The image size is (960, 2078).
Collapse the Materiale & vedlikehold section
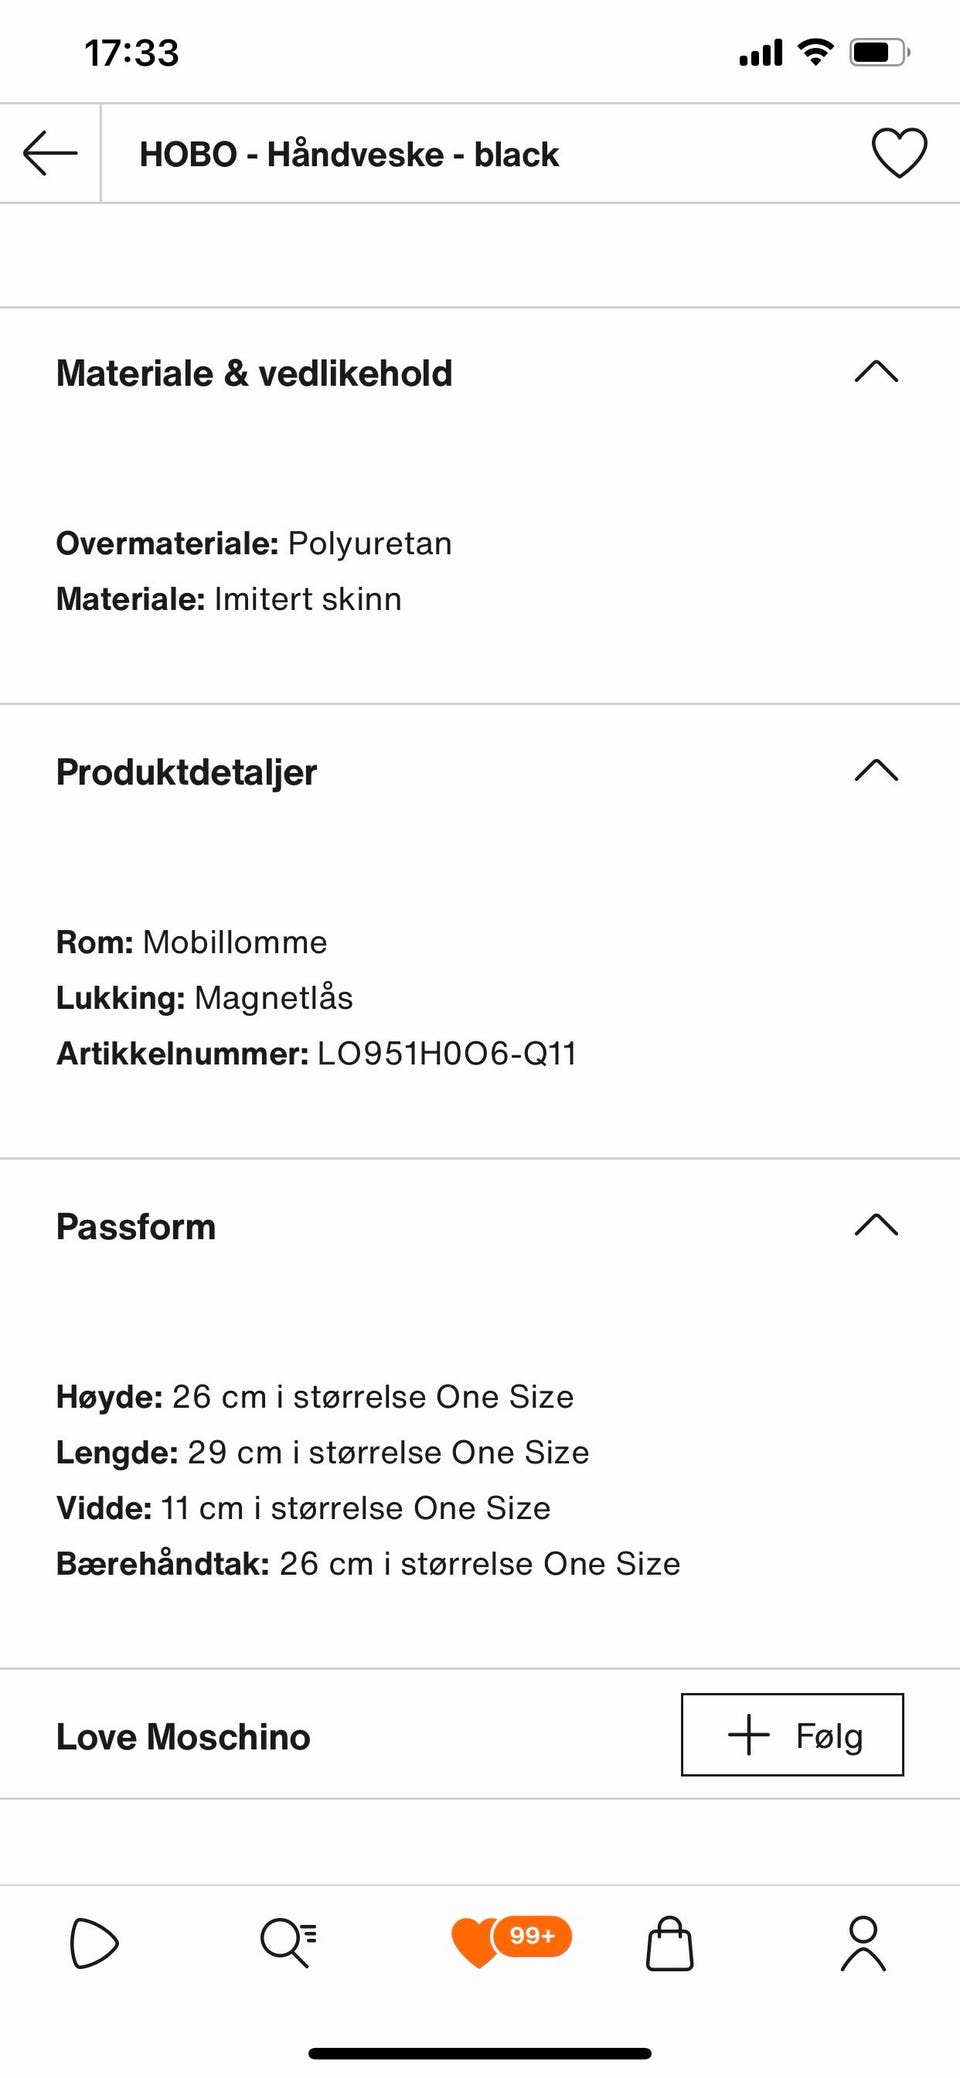(x=877, y=371)
